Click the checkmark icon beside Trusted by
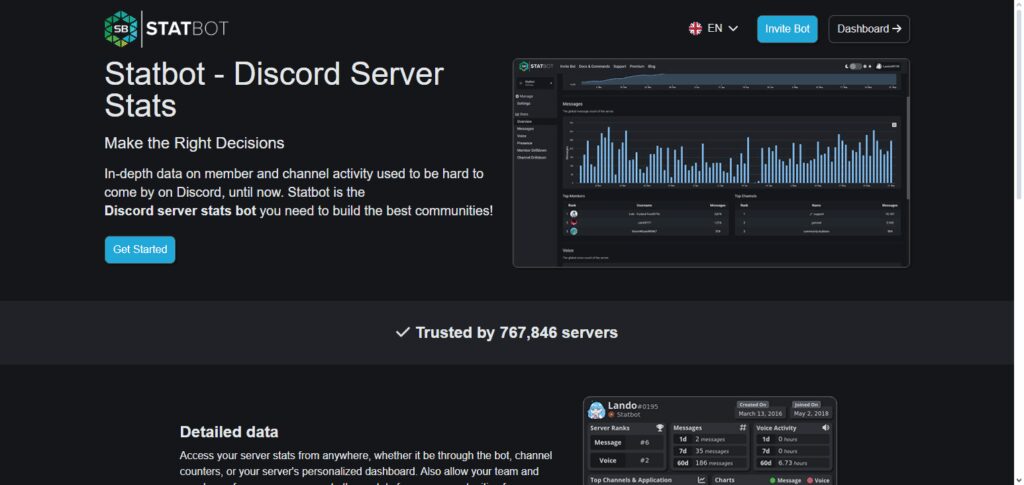 click(x=402, y=333)
